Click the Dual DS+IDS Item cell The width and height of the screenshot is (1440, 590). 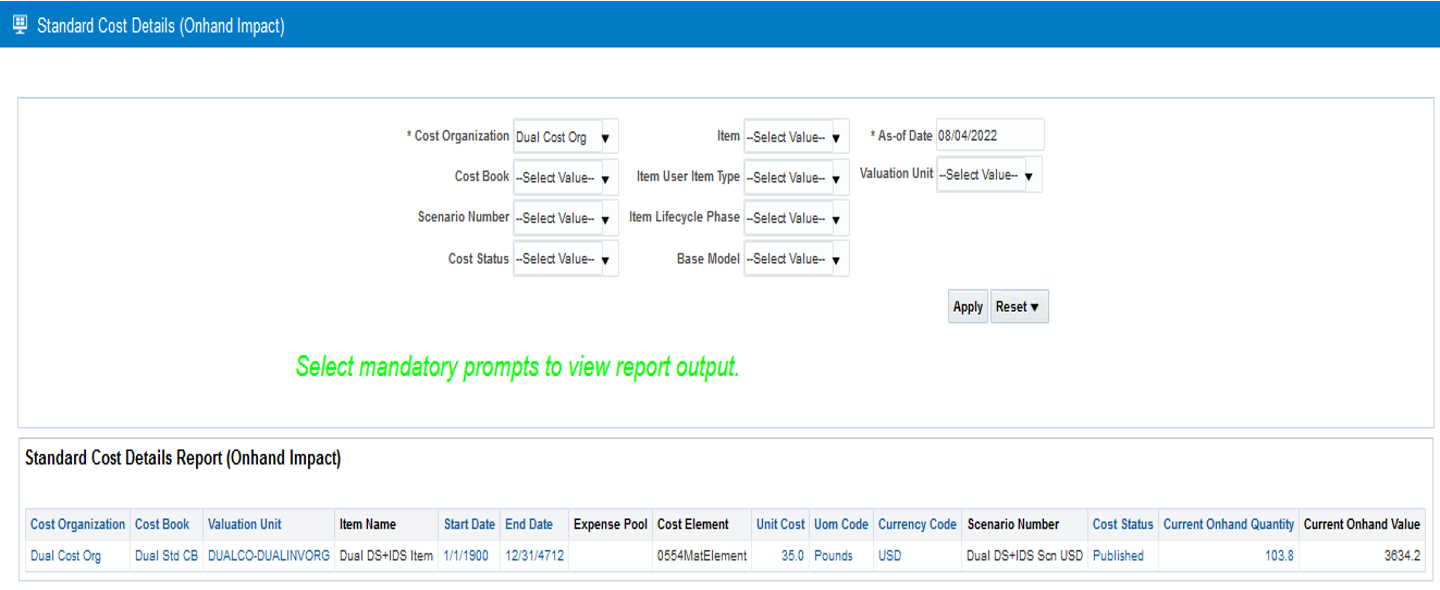(x=386, y=556)
